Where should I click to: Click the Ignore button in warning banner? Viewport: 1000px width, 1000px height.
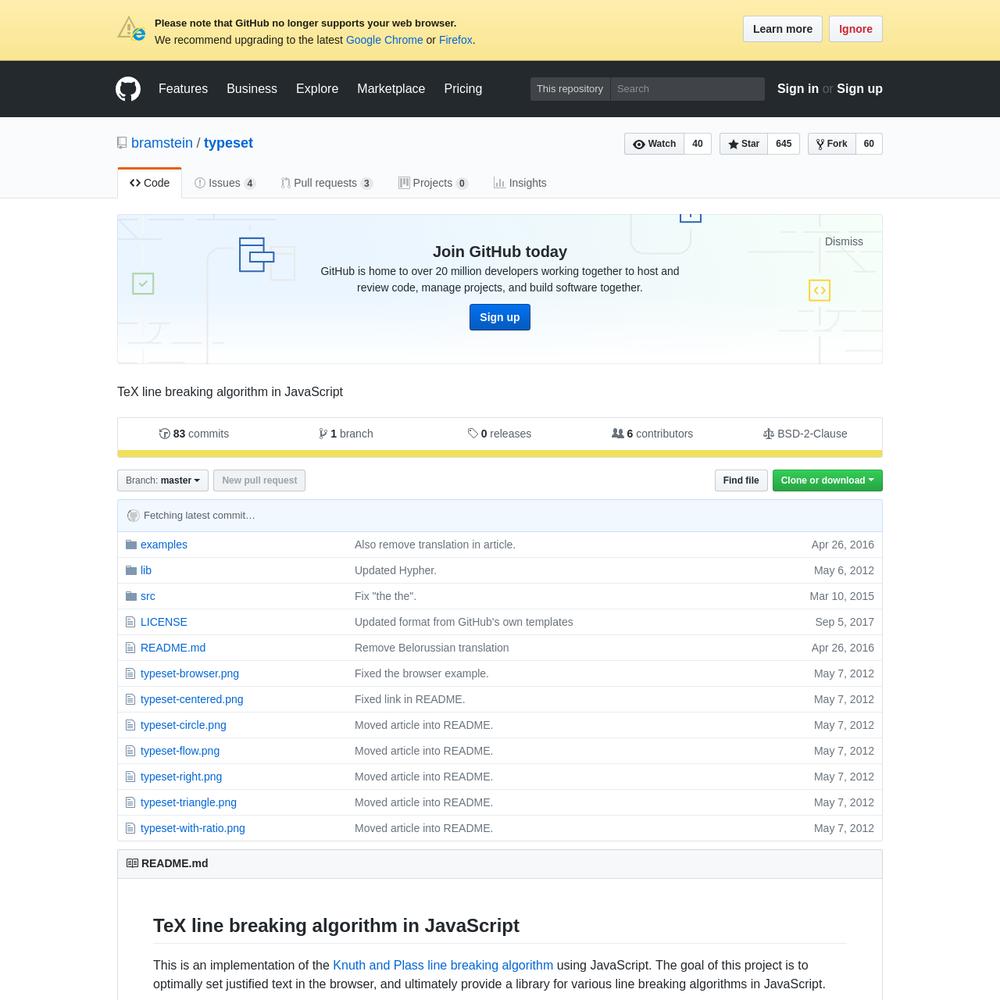click(855, 29)
